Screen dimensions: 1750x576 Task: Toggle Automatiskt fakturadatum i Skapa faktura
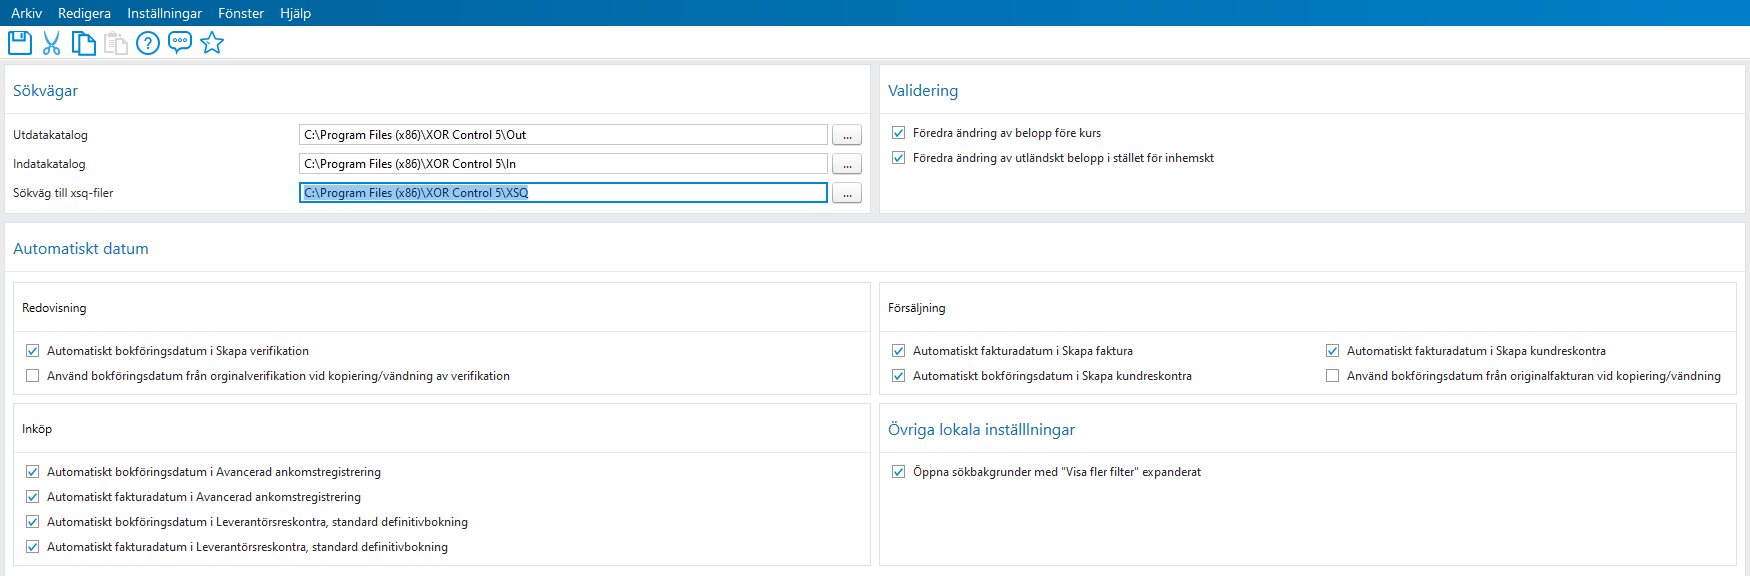(899, 351)
